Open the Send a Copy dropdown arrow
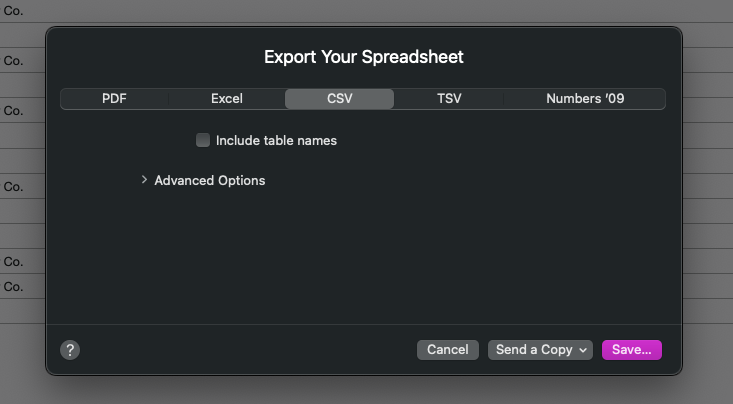 (x=583, y=350)
